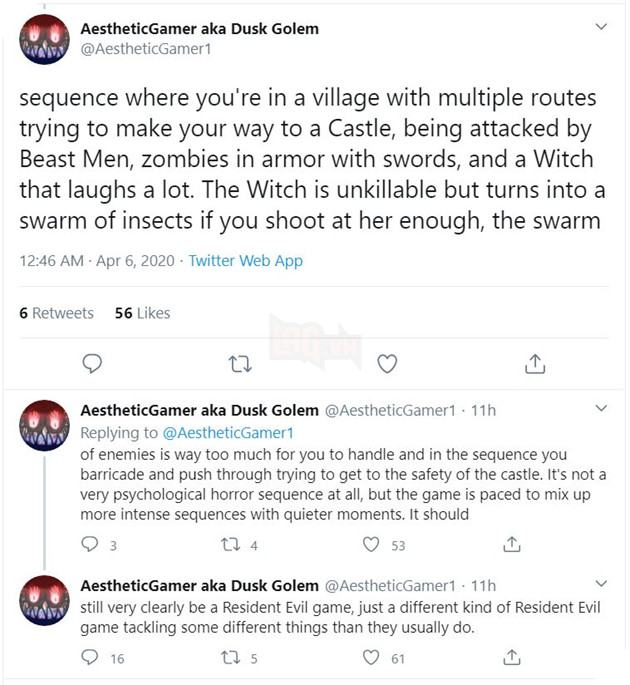This screenshot has width=630, height=685.
Task: Reply to the main tweet
Action: pos(91,363)
